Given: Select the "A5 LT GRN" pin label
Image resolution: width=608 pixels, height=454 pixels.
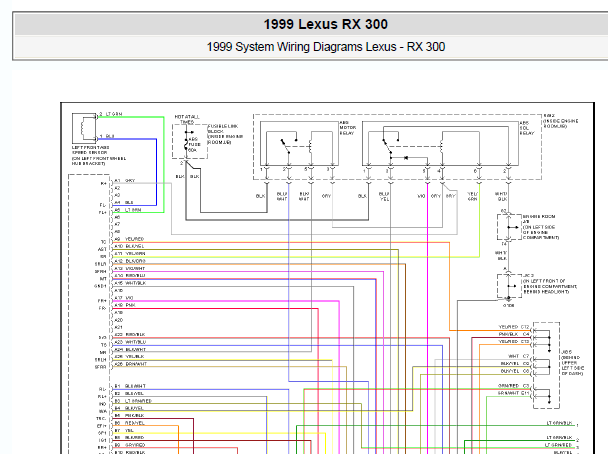Looking at the screenshot, I should (127, 210).
